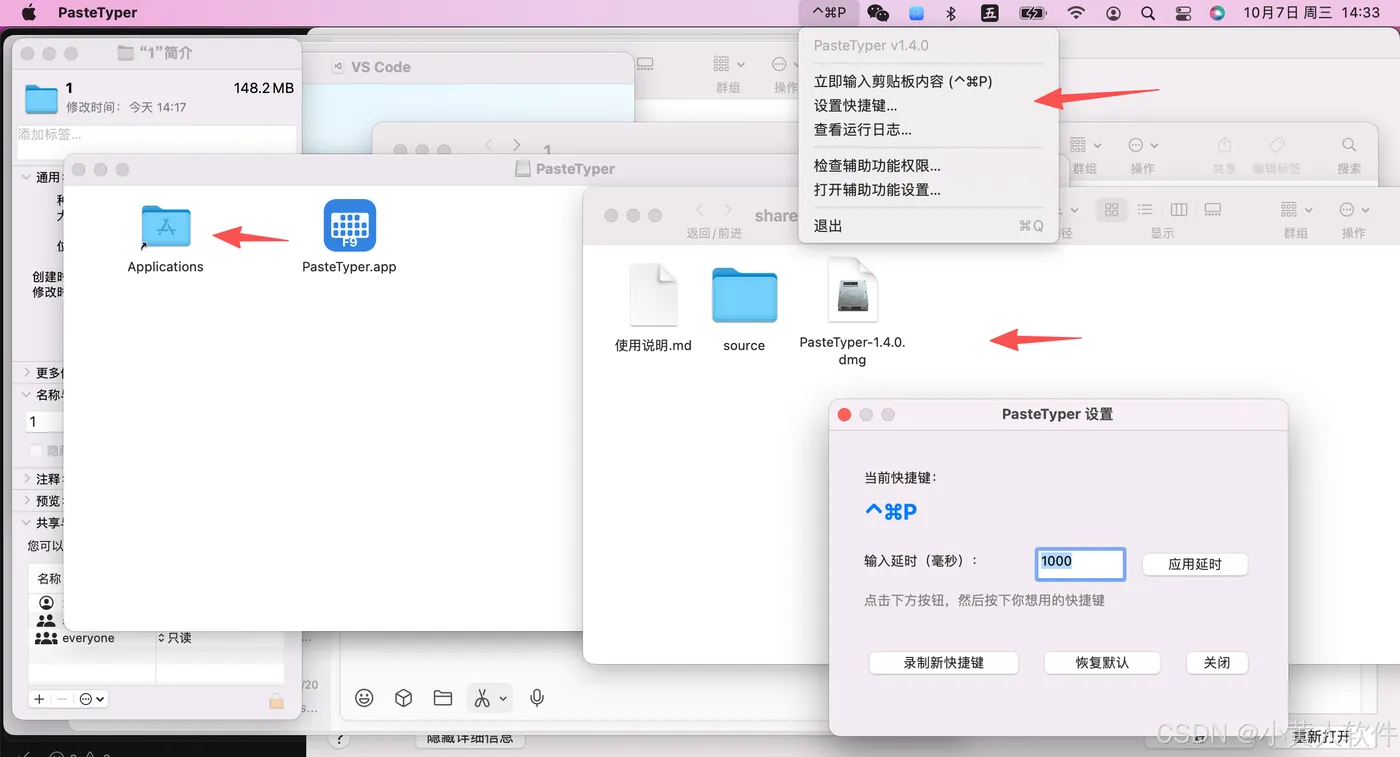Switch share window to list view
This screenshot has height=757, width=1400.
point(1145,210)
